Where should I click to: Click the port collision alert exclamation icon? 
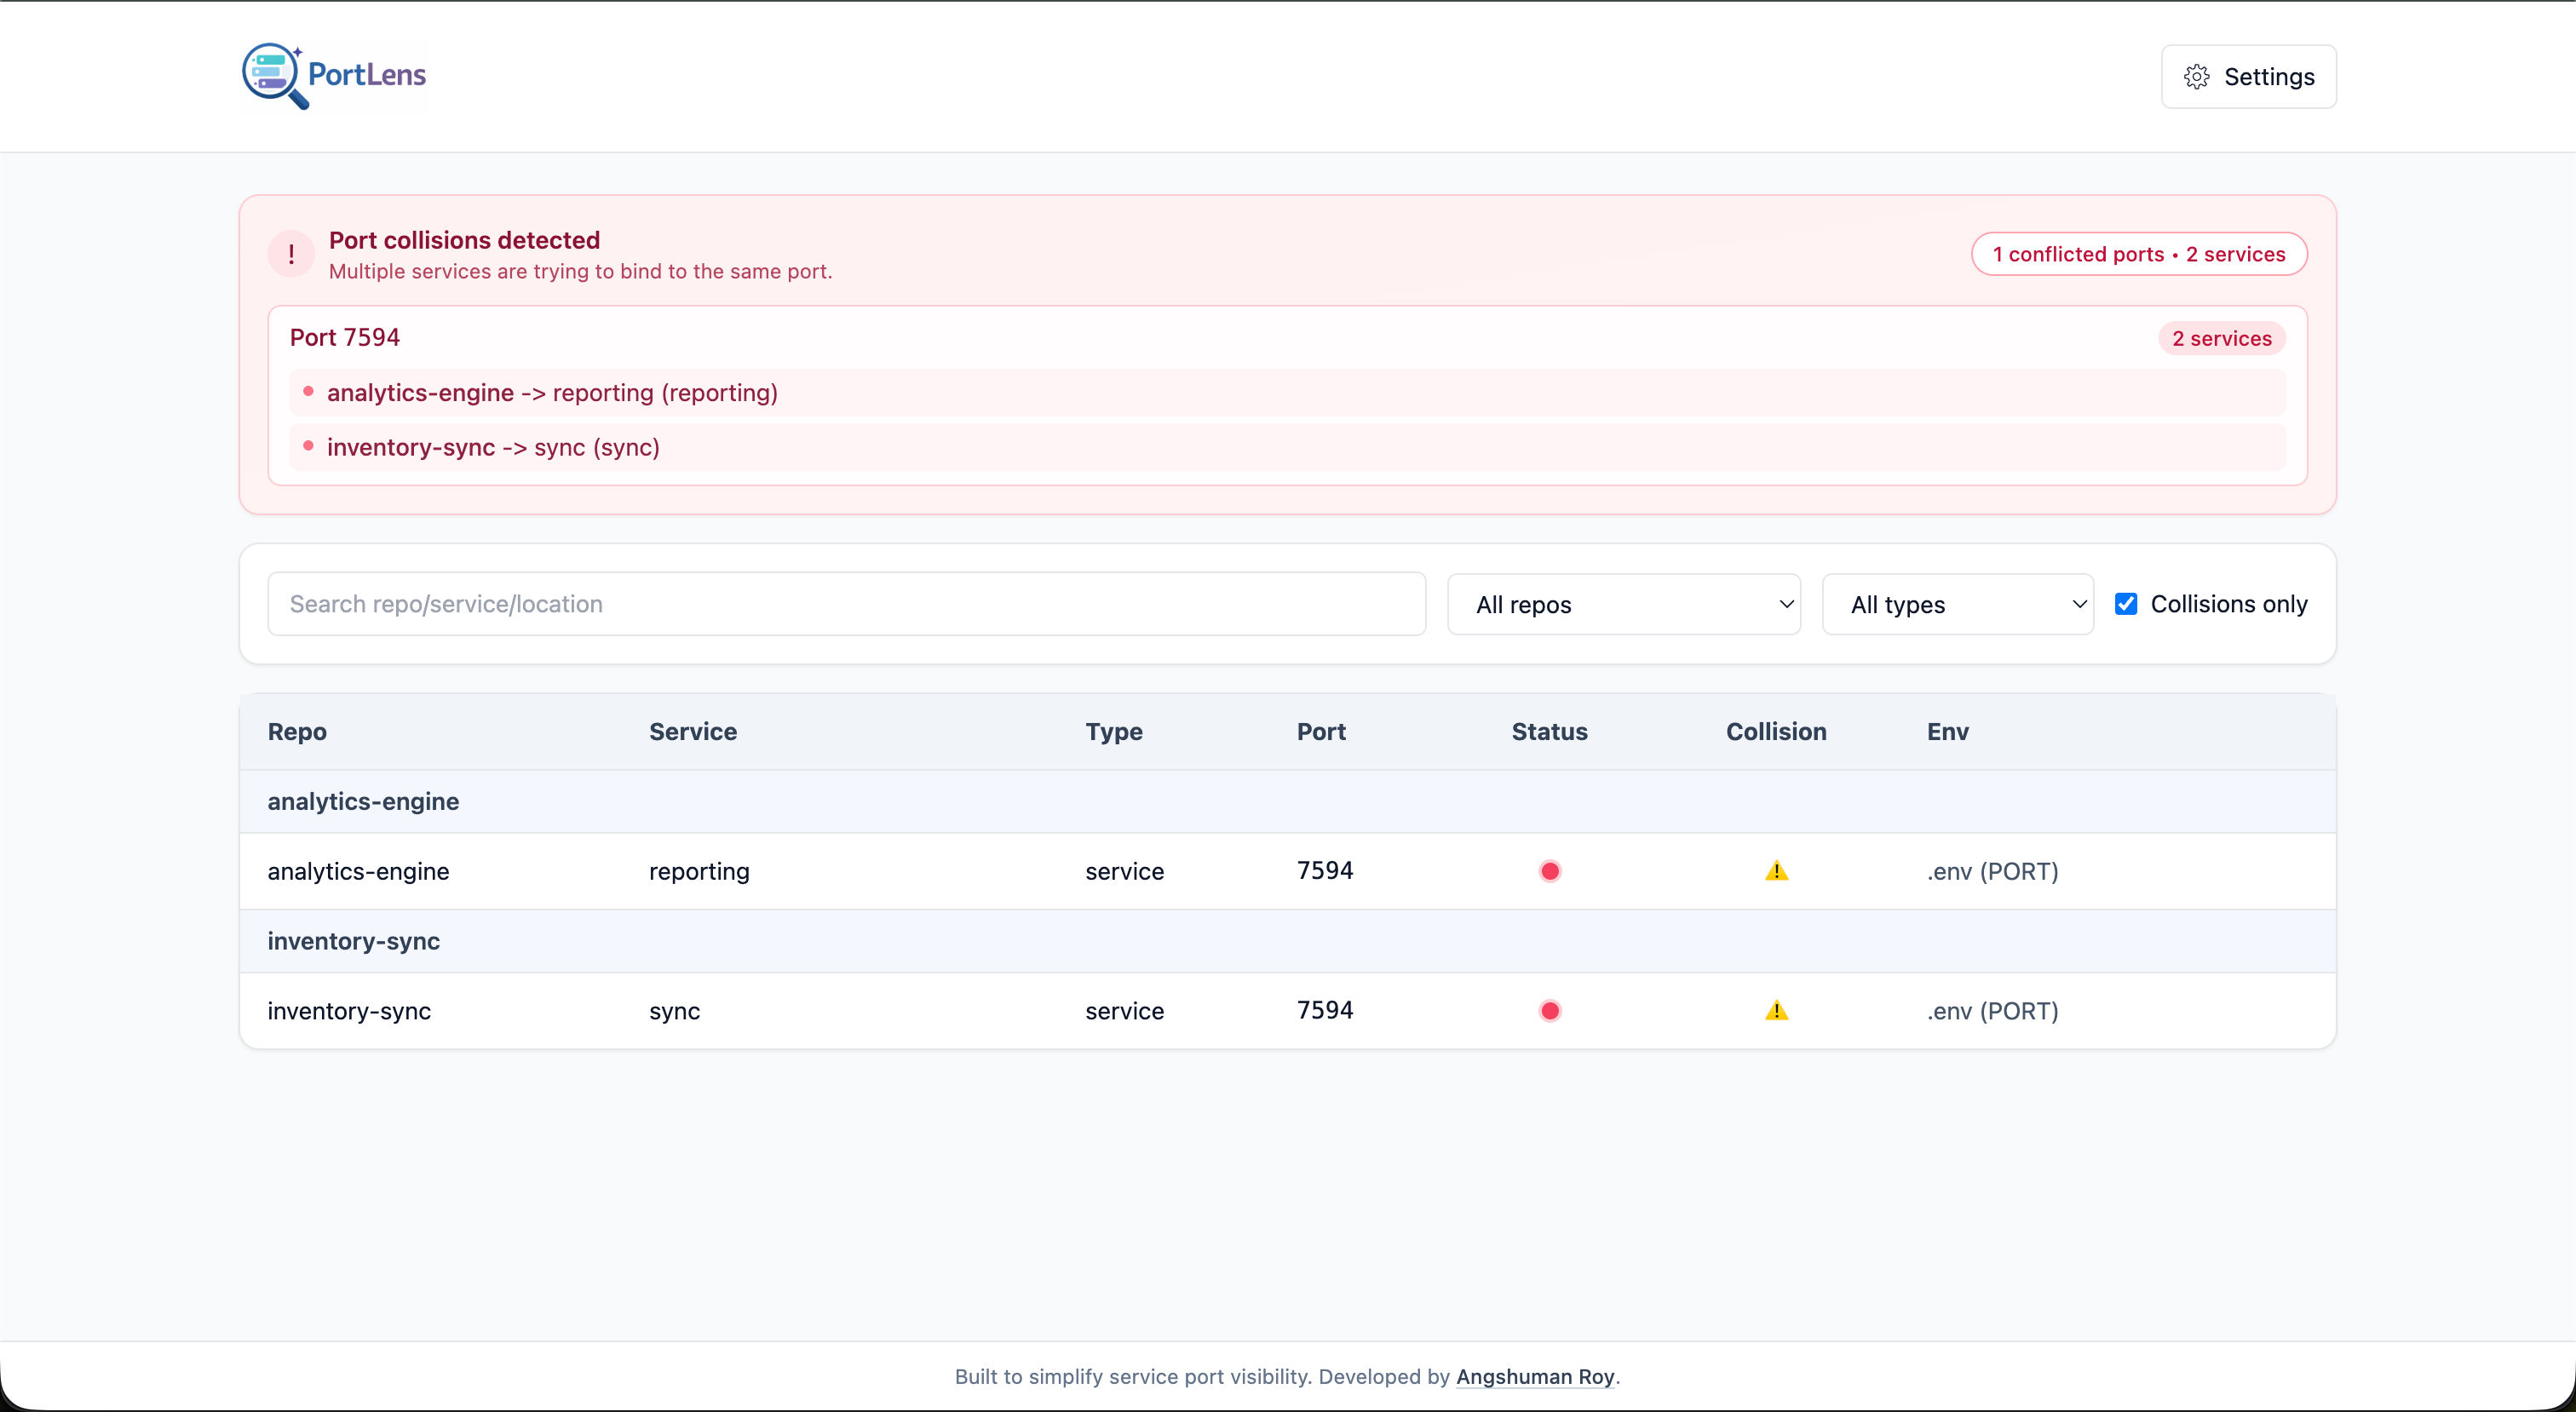(290, 253)
